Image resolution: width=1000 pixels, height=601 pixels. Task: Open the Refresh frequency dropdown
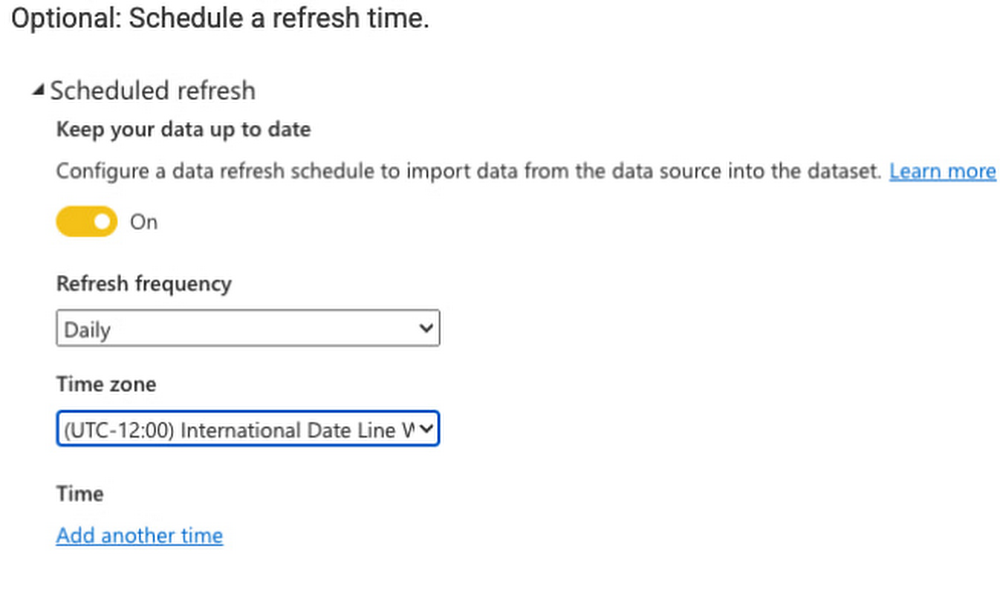pyautogui.click(x=247, y=329)
